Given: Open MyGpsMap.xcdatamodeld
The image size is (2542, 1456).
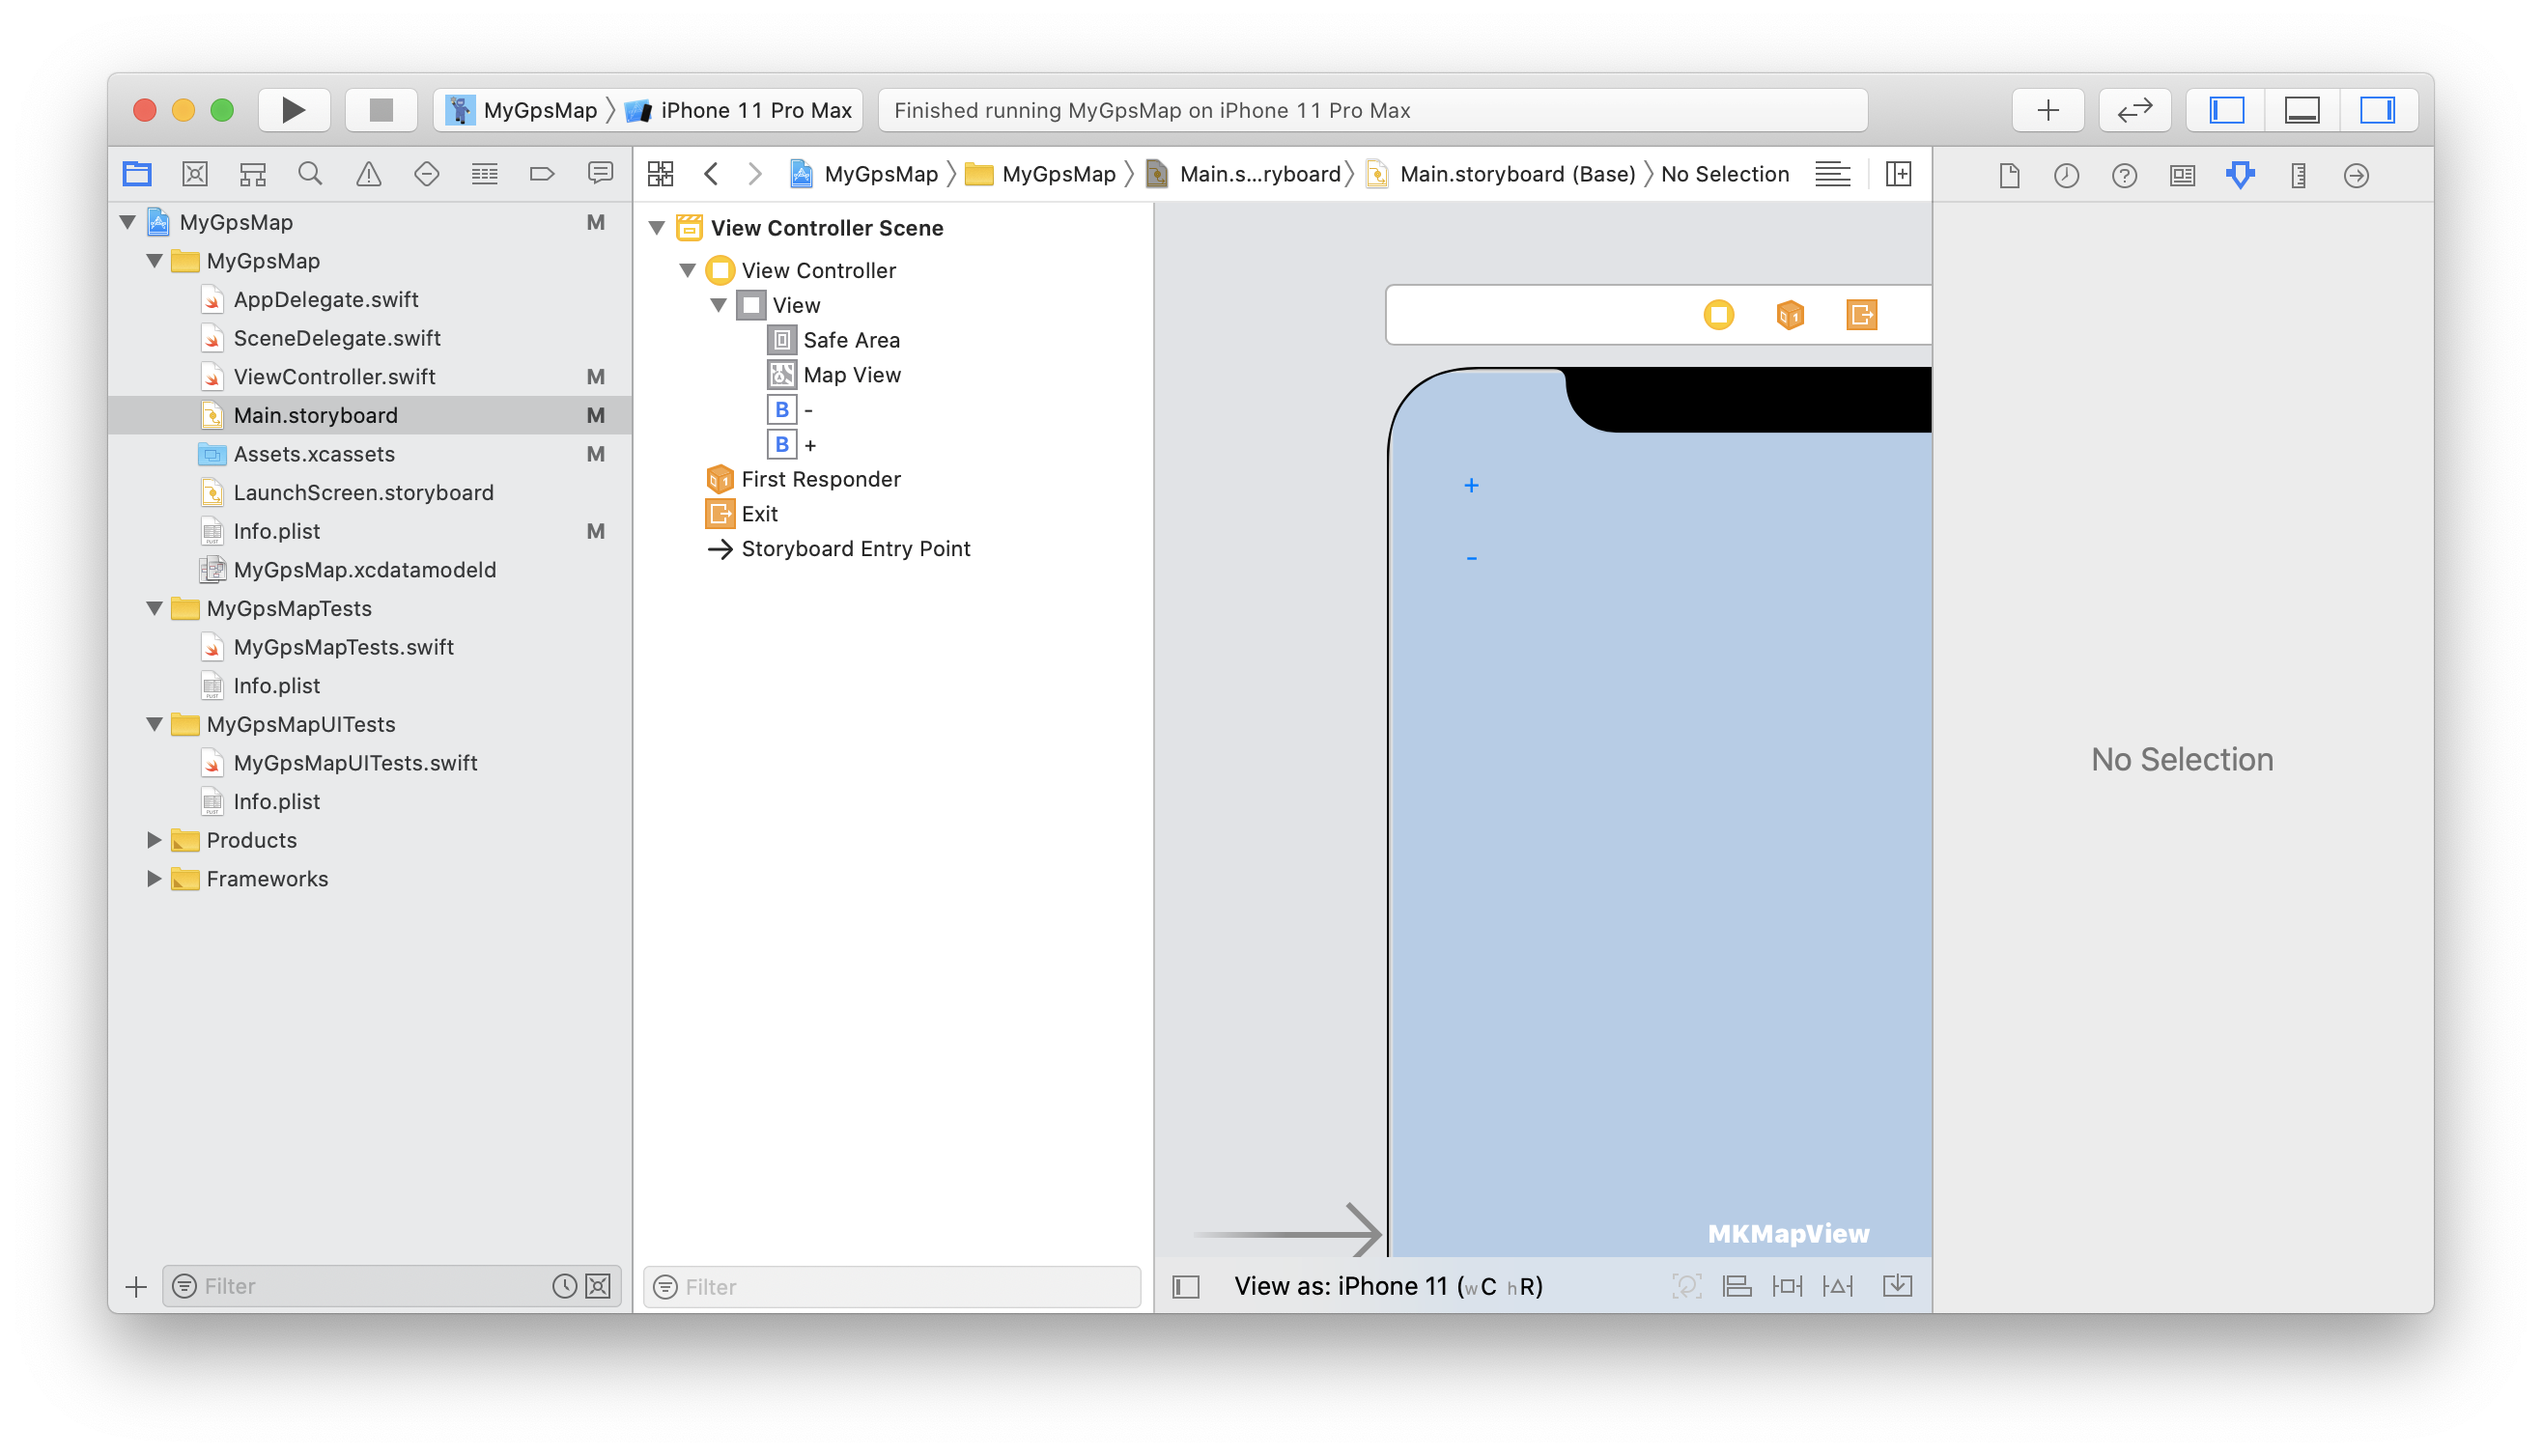Looking at the screenshot, I should tap(364, 570).
